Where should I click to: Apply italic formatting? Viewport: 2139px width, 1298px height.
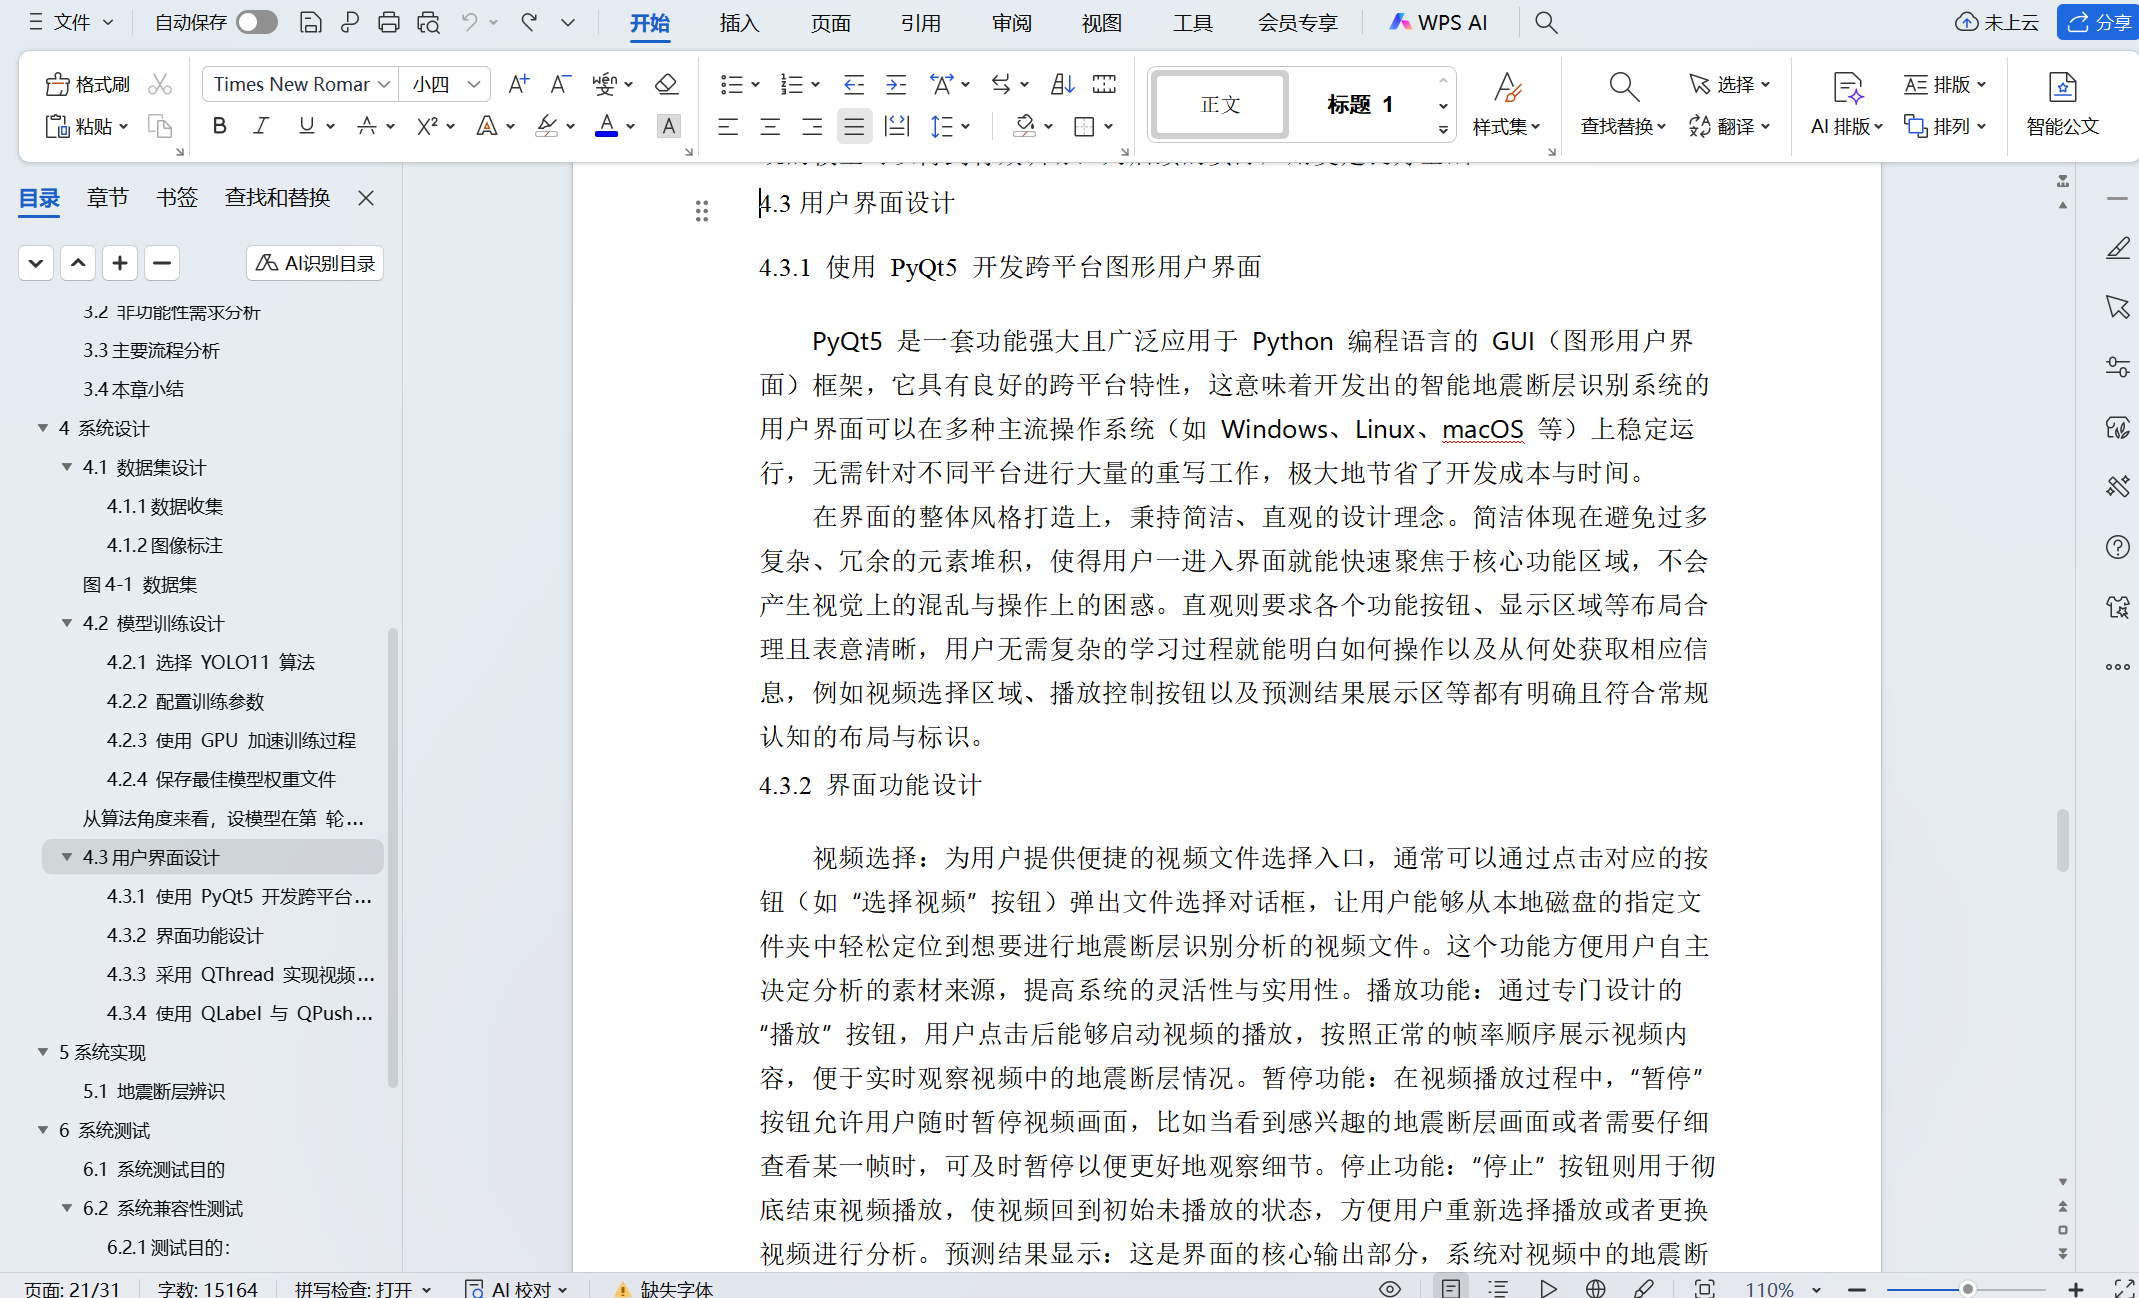(x=262, y=126)
